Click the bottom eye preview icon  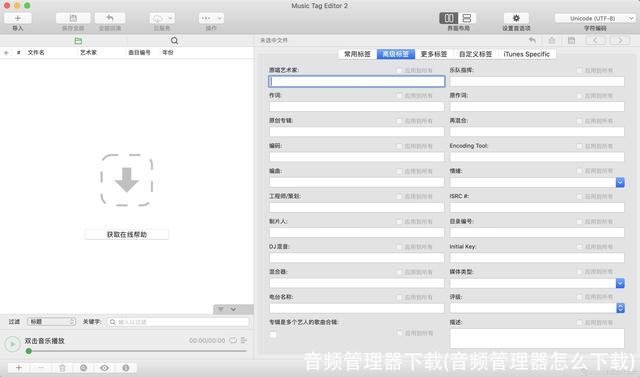click(104, 368)
